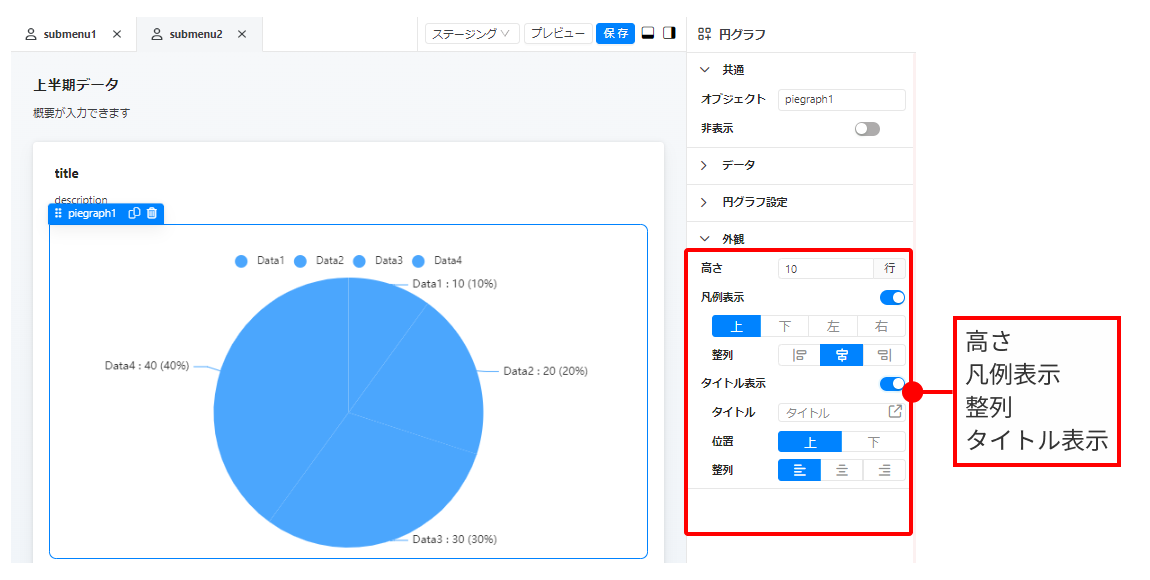Turn off the タイトル表示 switch

(892, 383)
